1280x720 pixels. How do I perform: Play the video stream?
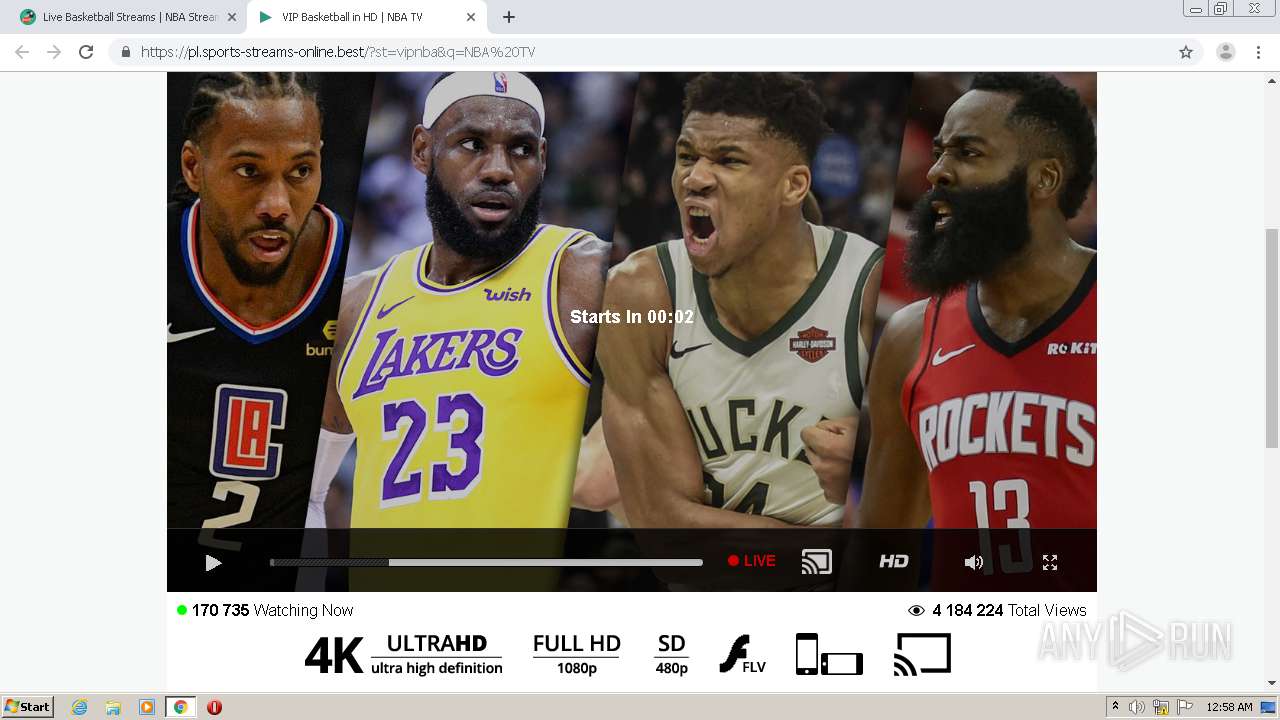coord(212,563)
